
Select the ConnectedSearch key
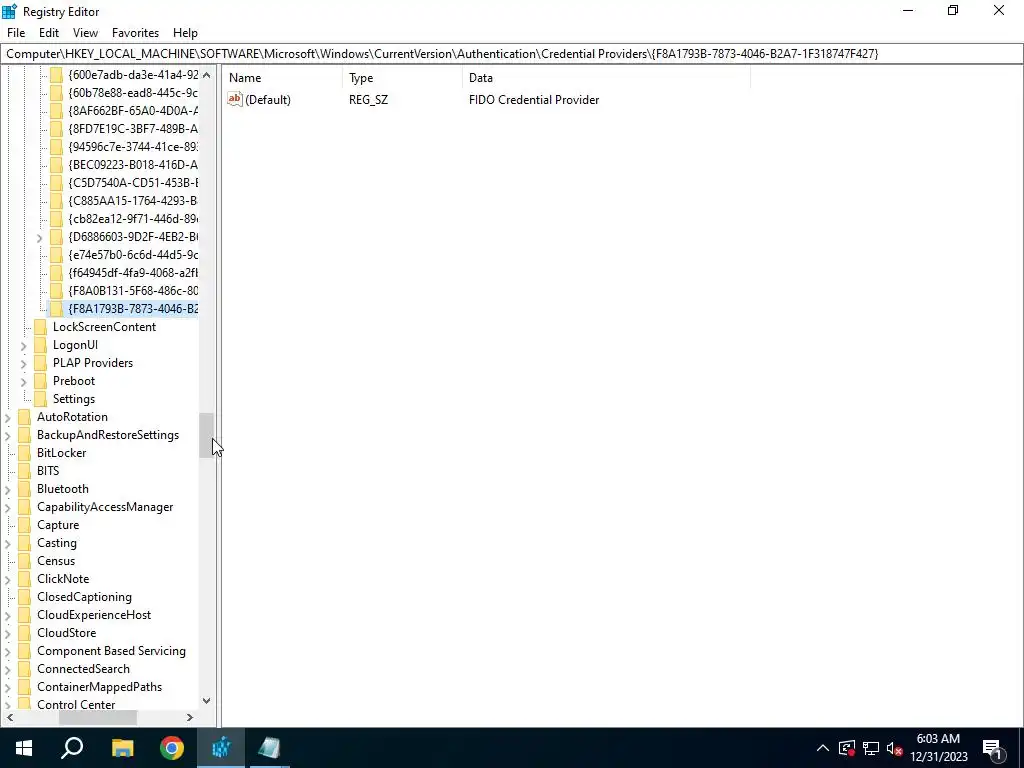tap(83, 669)
